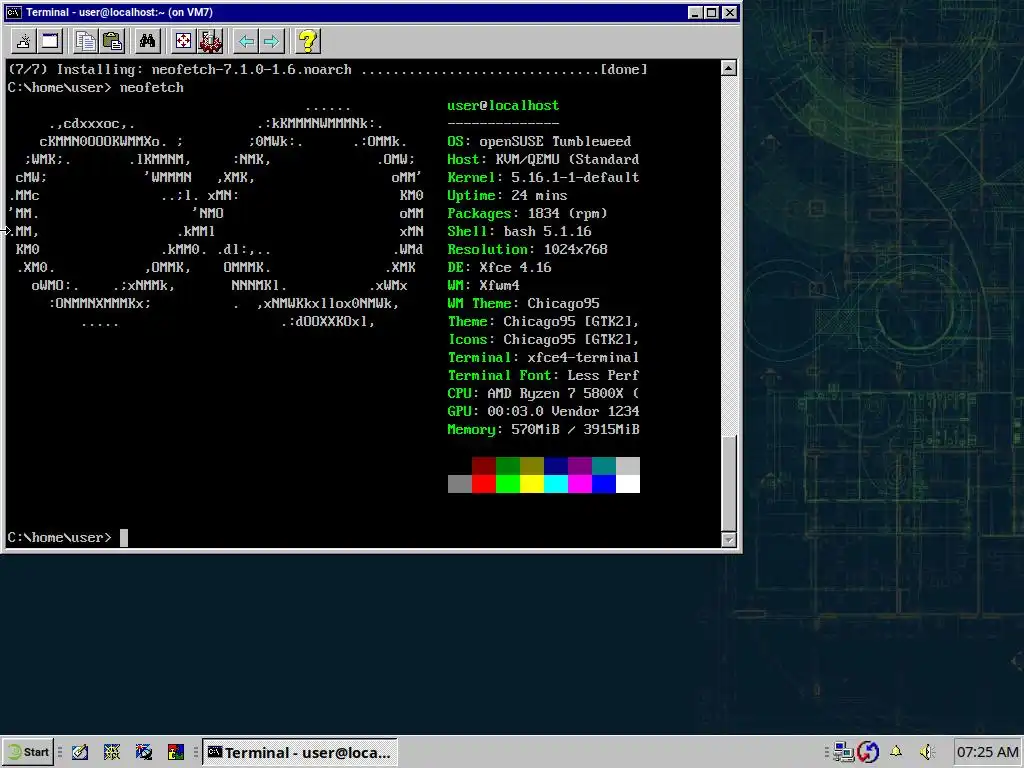Image resolution: width=1024 pixels, height=768 pixels.
Task: Open the network computers tray icon
Action: tap(843, 752)
